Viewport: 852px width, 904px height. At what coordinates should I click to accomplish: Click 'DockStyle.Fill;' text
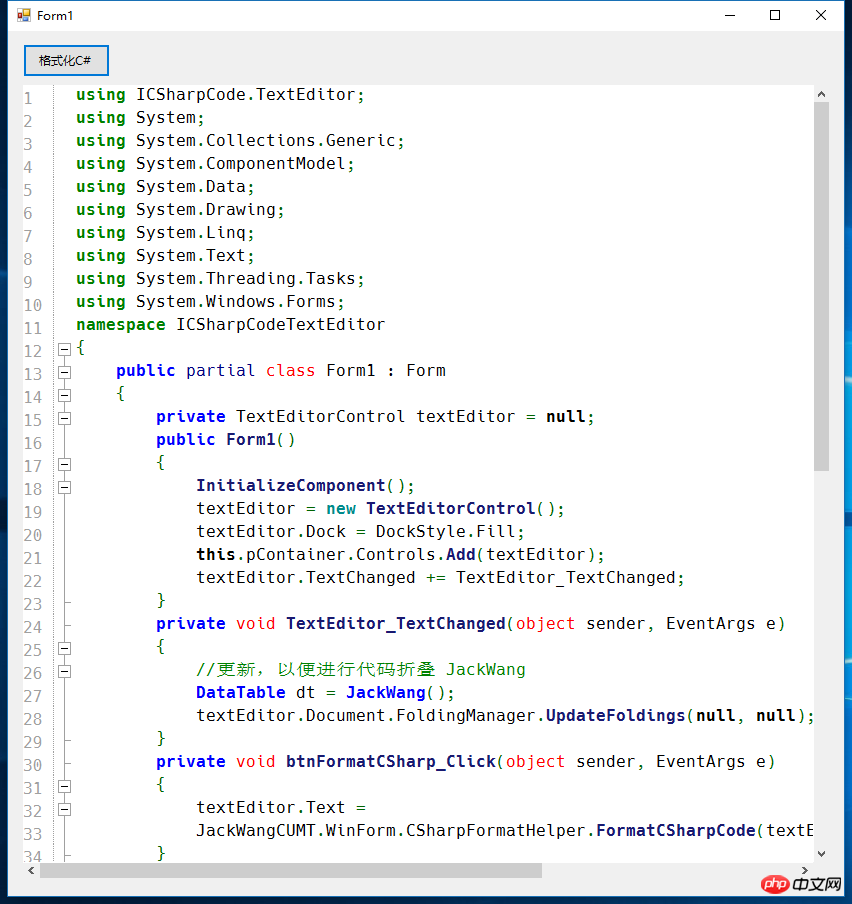click(x=450, y=532)
